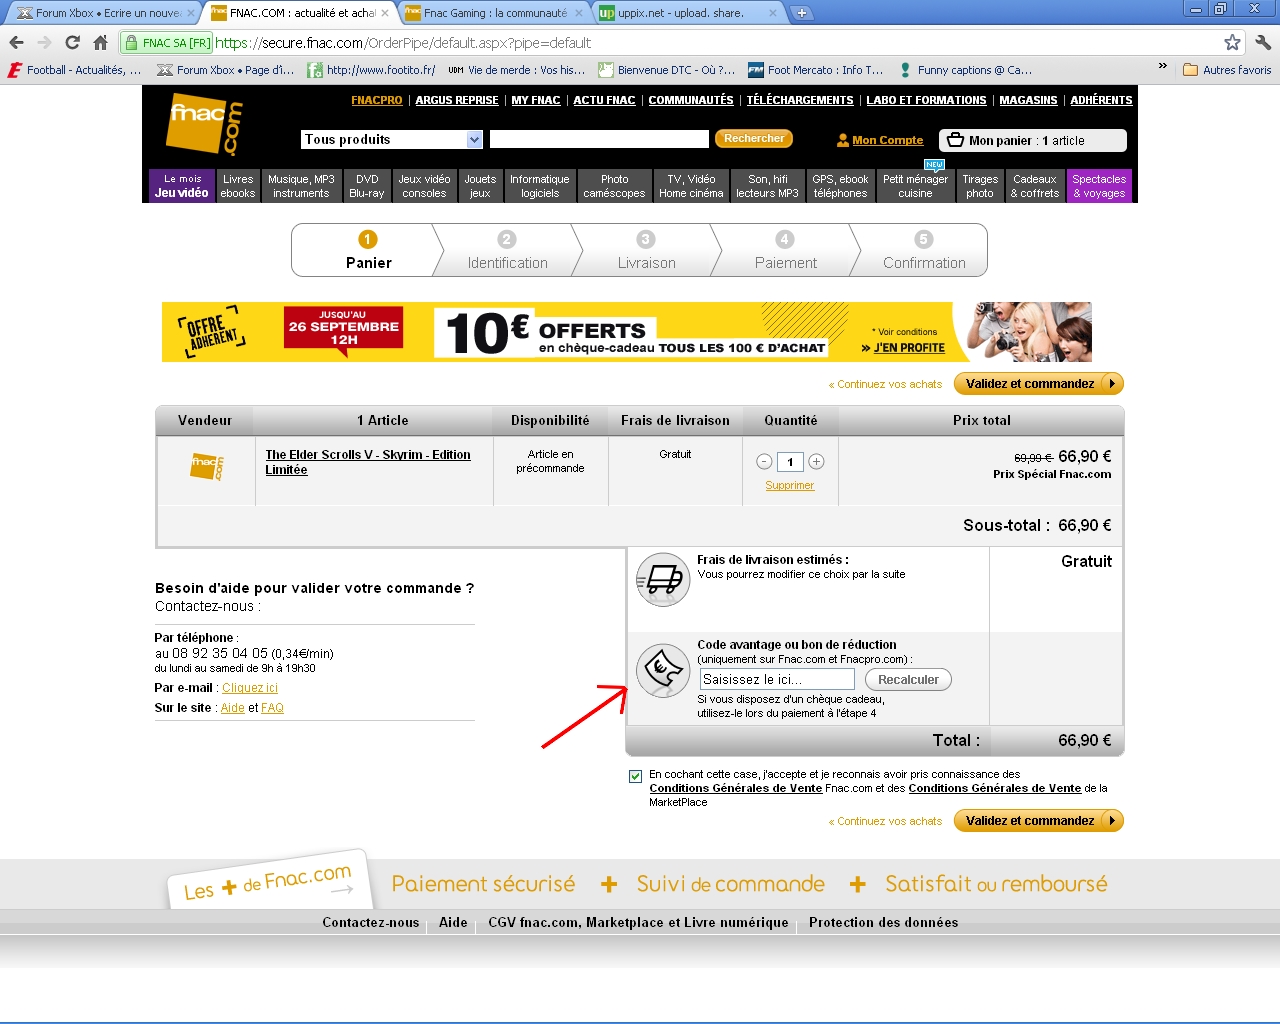Screen dimensions: 1280x1024
Task: Click the Recalculer button
Action: 908,680
